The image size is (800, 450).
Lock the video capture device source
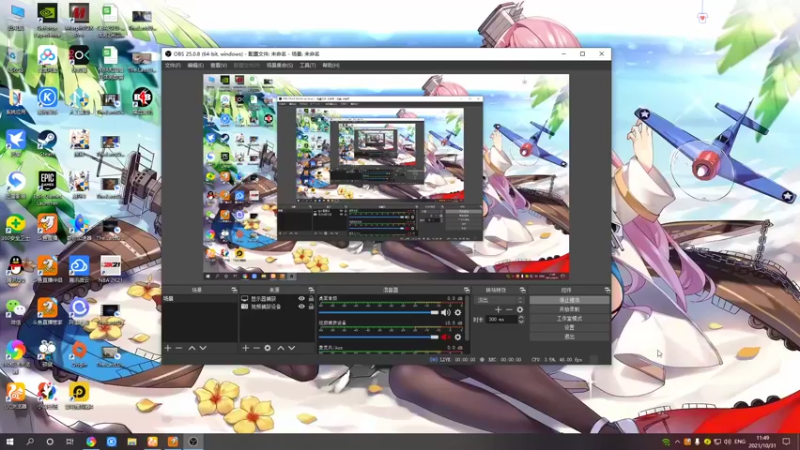point(311,307)
